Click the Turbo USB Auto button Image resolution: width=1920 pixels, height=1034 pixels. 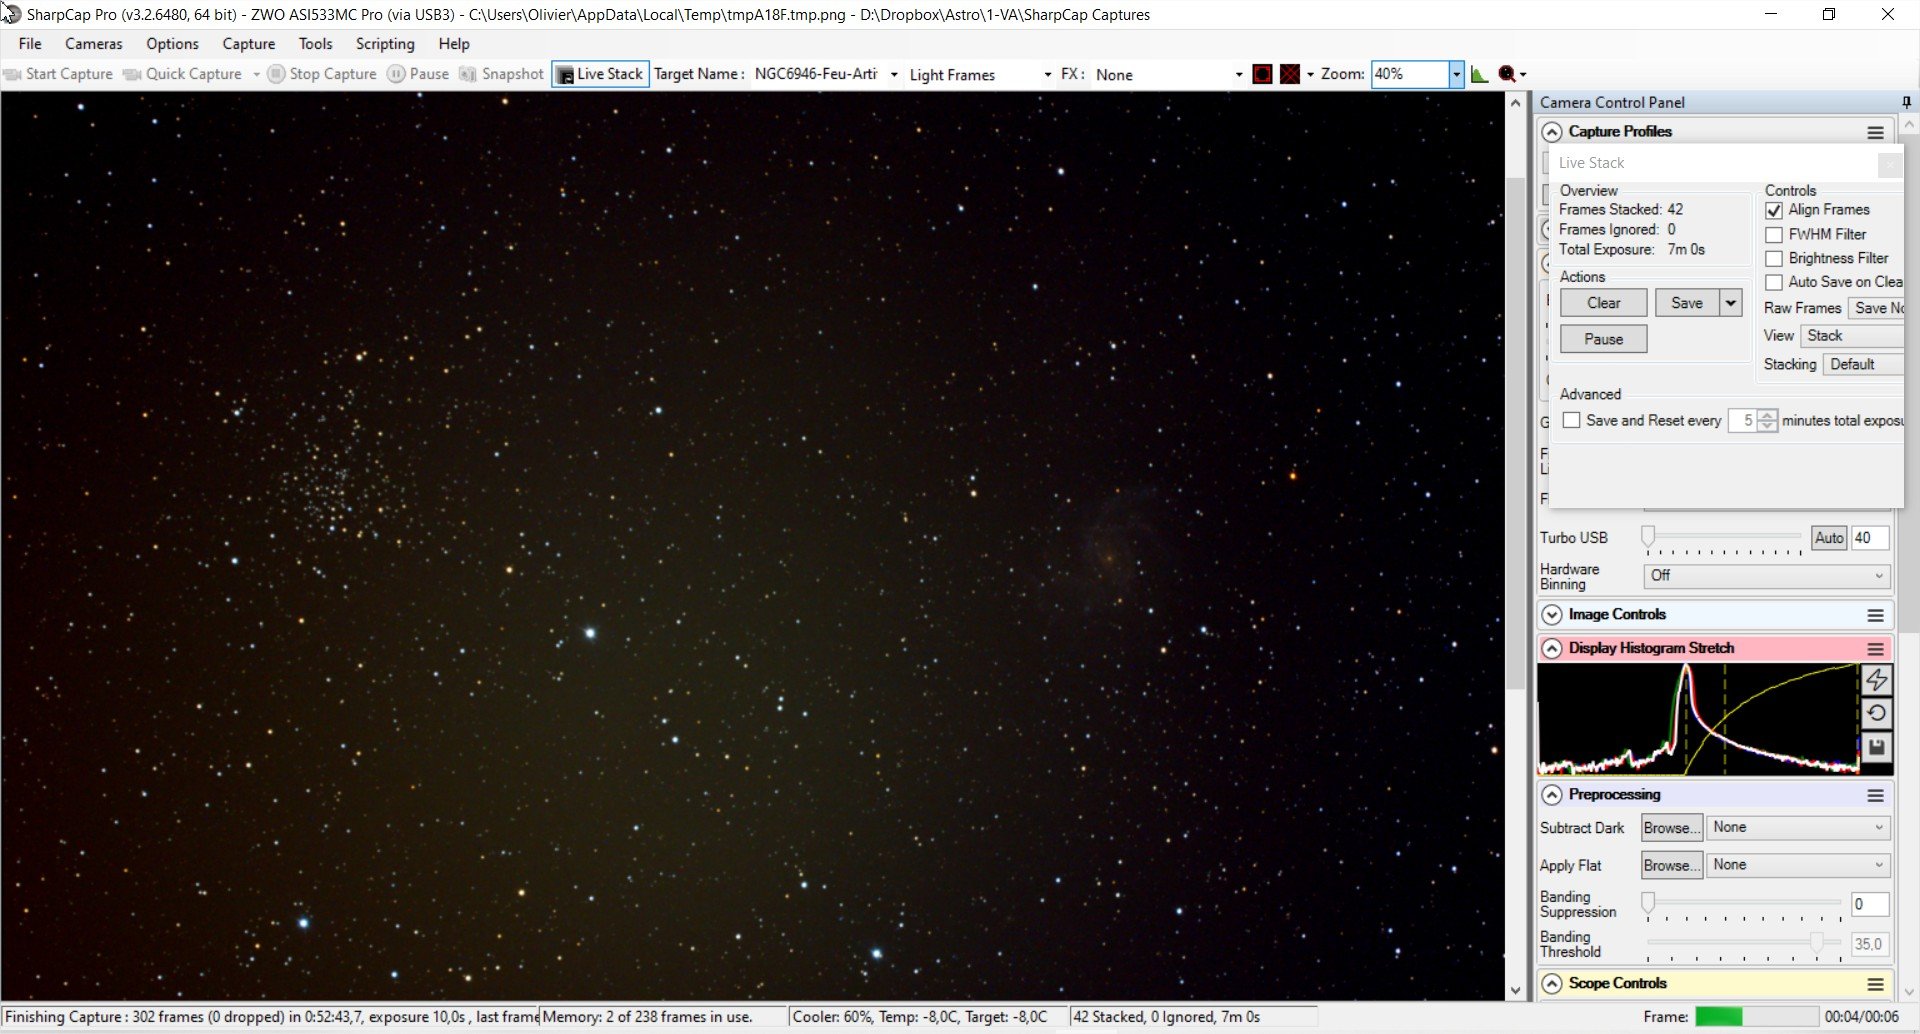1829,538
